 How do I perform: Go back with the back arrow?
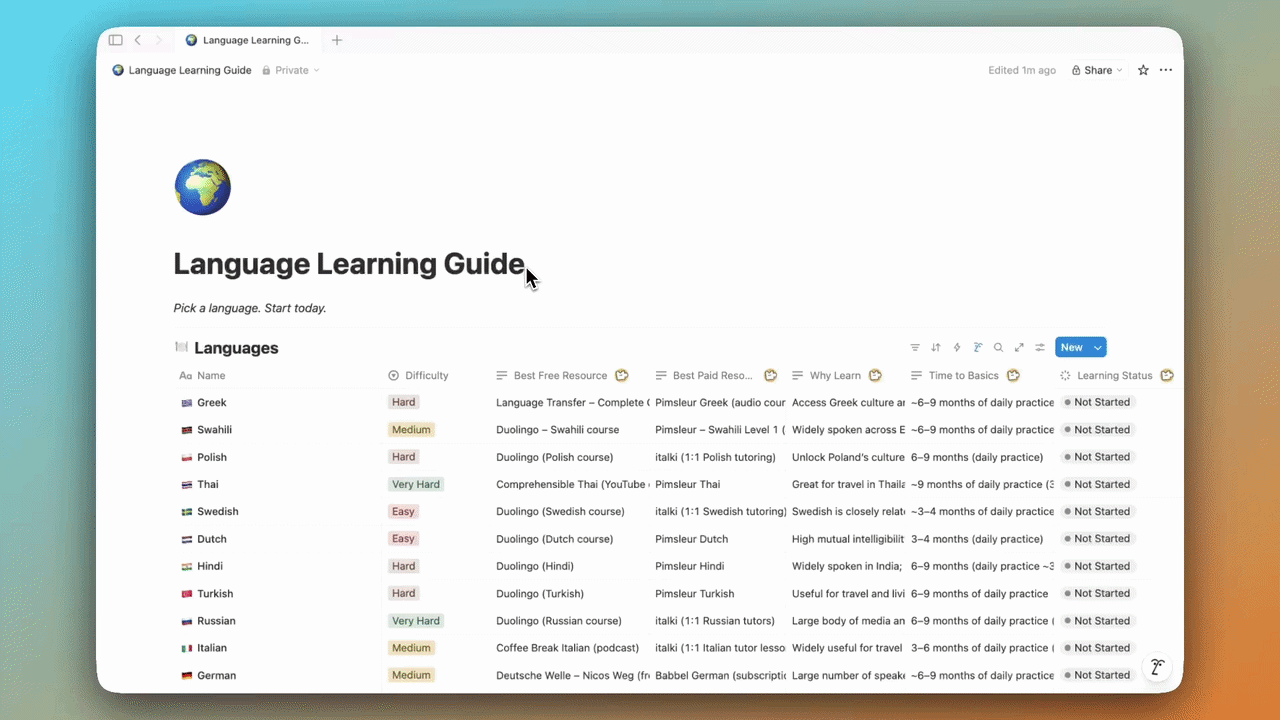[137, 40]
